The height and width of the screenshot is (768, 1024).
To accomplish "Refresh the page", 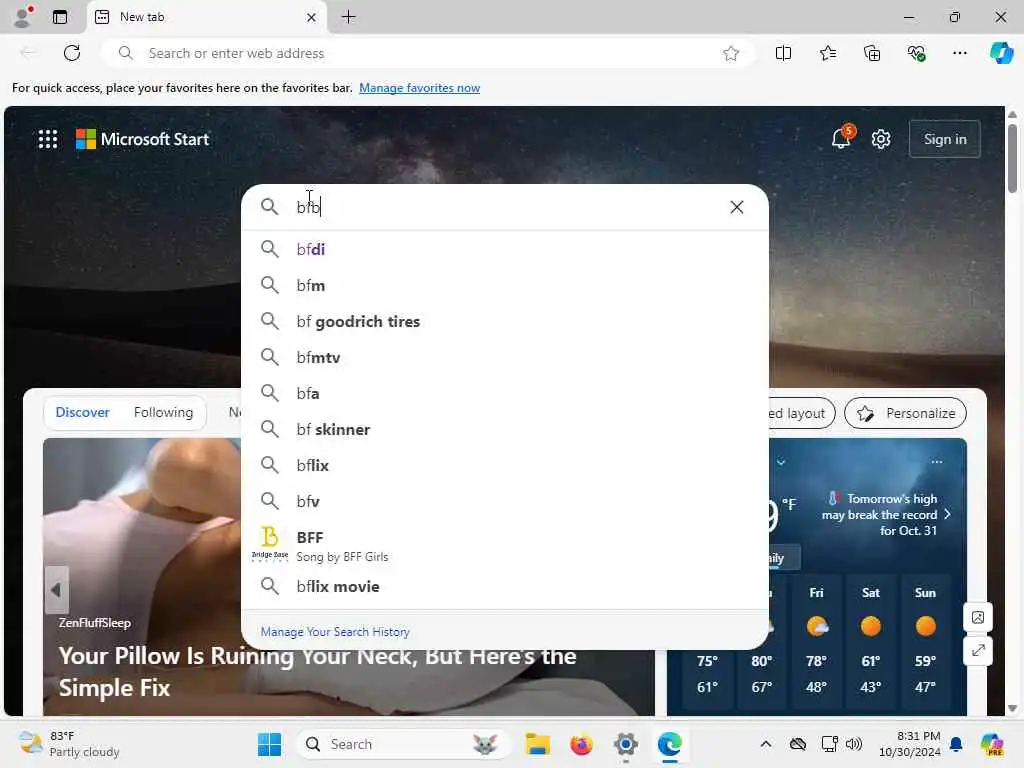I will 72,53.
